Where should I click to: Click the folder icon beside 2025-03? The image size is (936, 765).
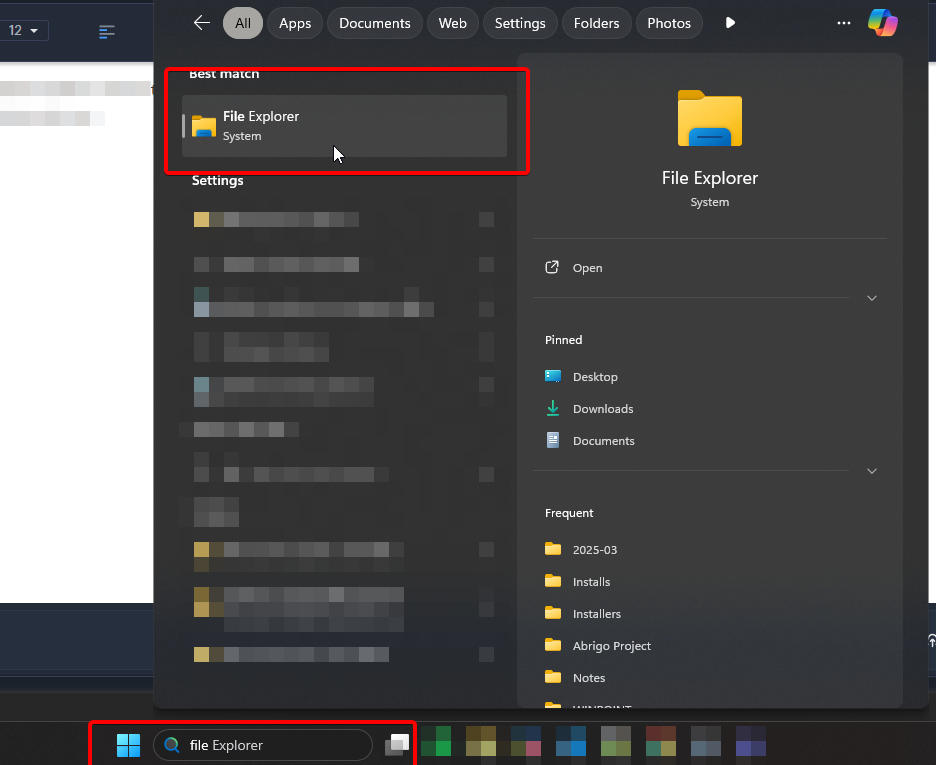(x=553, y=549)
